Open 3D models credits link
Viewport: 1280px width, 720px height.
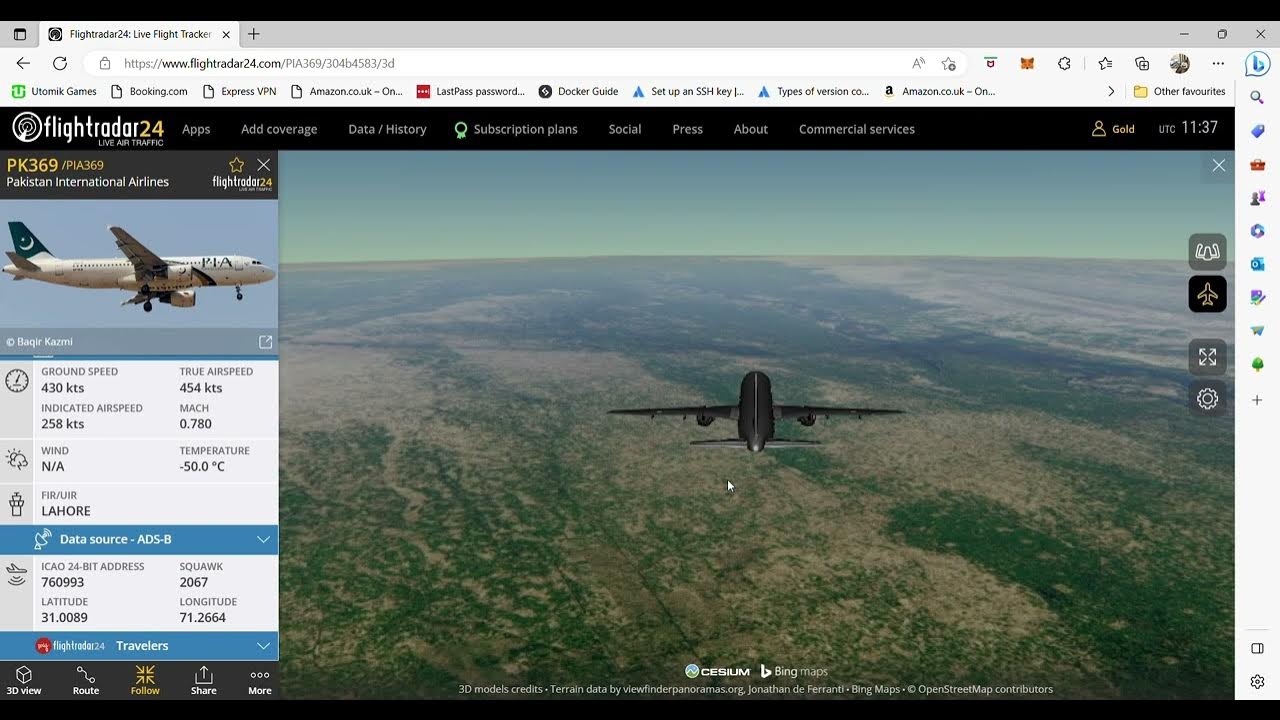[500, 689]
